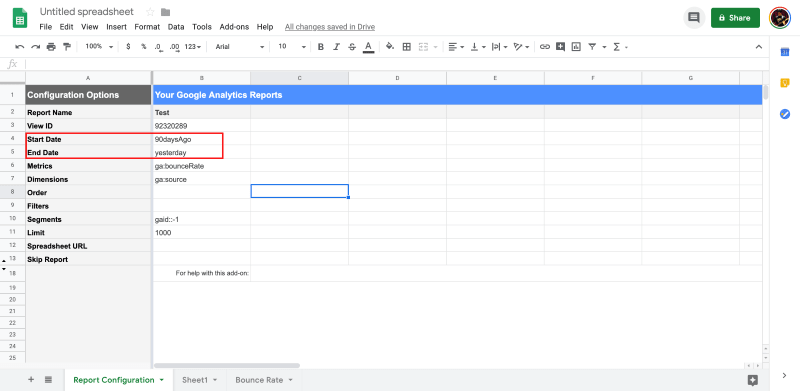The image size is (800, 391).
Task: Toggle strikethrough formatting
Action: coord(352,47)
